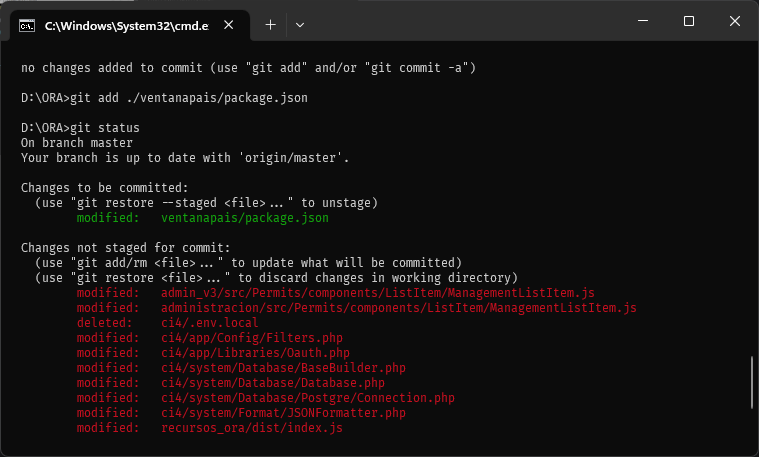
Task: Click the recursos_ora/dist/index.js modified entry
Action: (210, 428)
